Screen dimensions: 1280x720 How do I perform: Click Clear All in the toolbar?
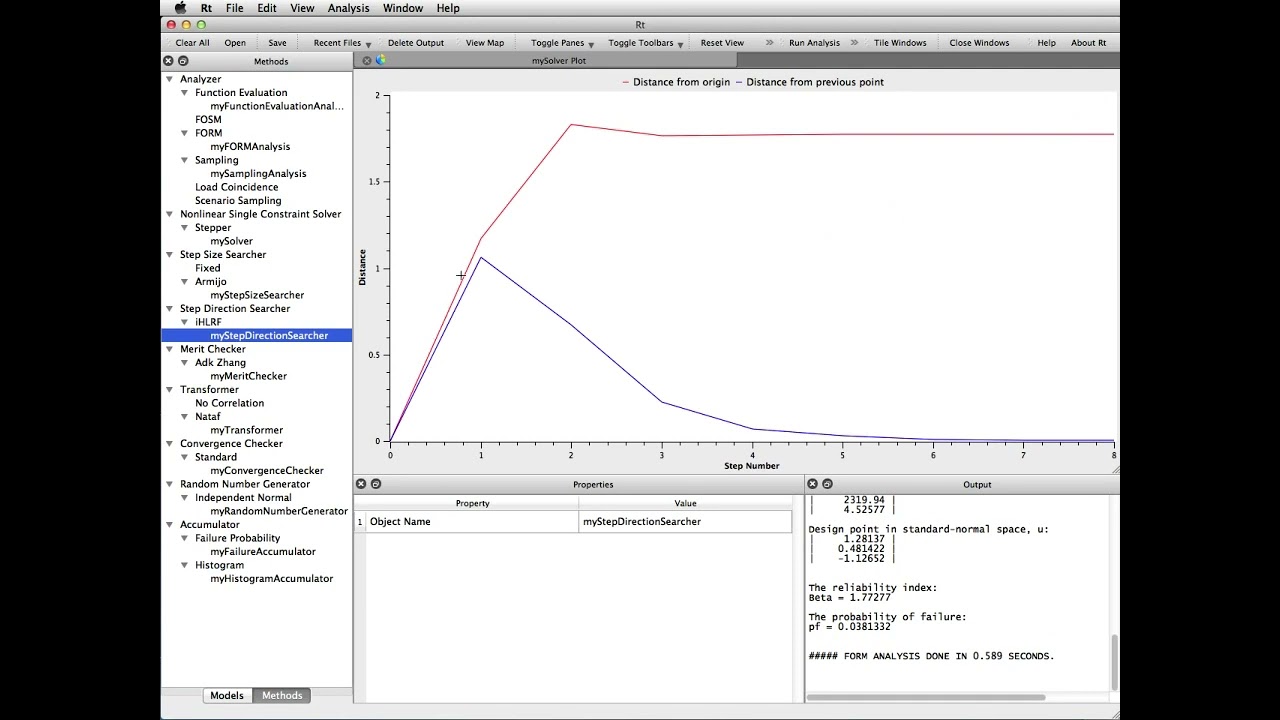[x=192, y=43]
